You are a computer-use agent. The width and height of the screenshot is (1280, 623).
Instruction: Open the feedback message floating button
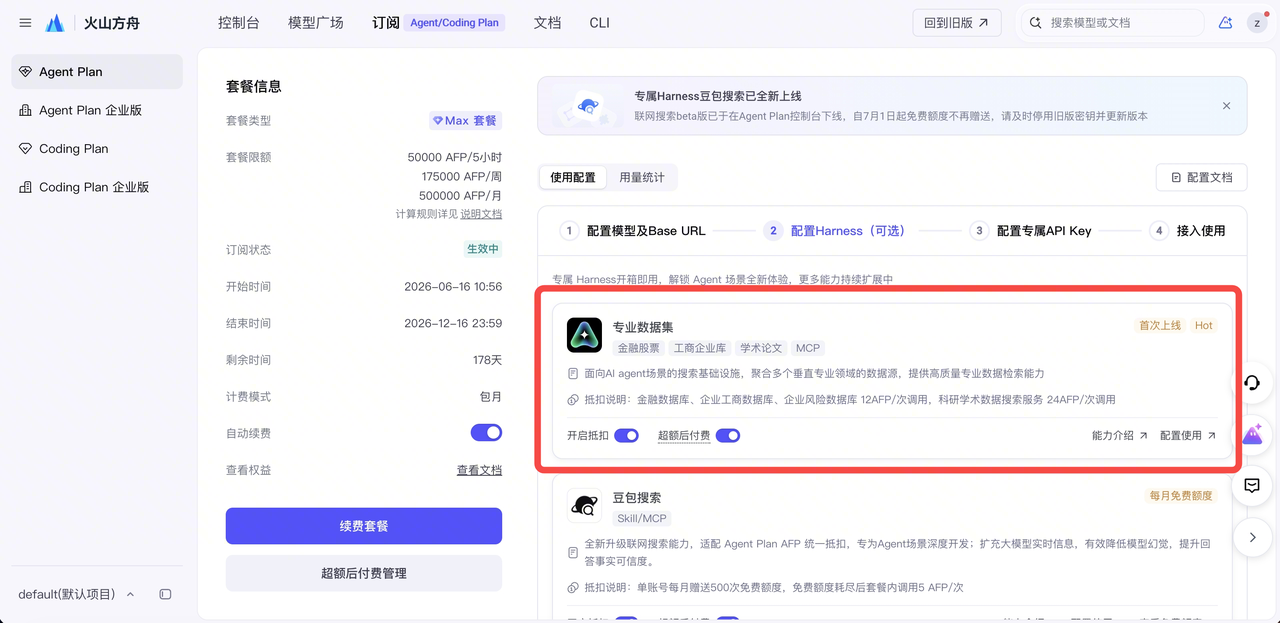coord(1252,486)
